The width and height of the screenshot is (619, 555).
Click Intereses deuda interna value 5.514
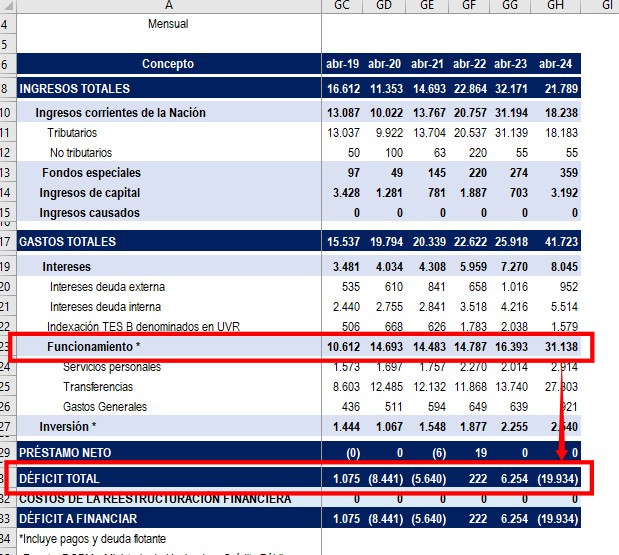pos(564,307)
